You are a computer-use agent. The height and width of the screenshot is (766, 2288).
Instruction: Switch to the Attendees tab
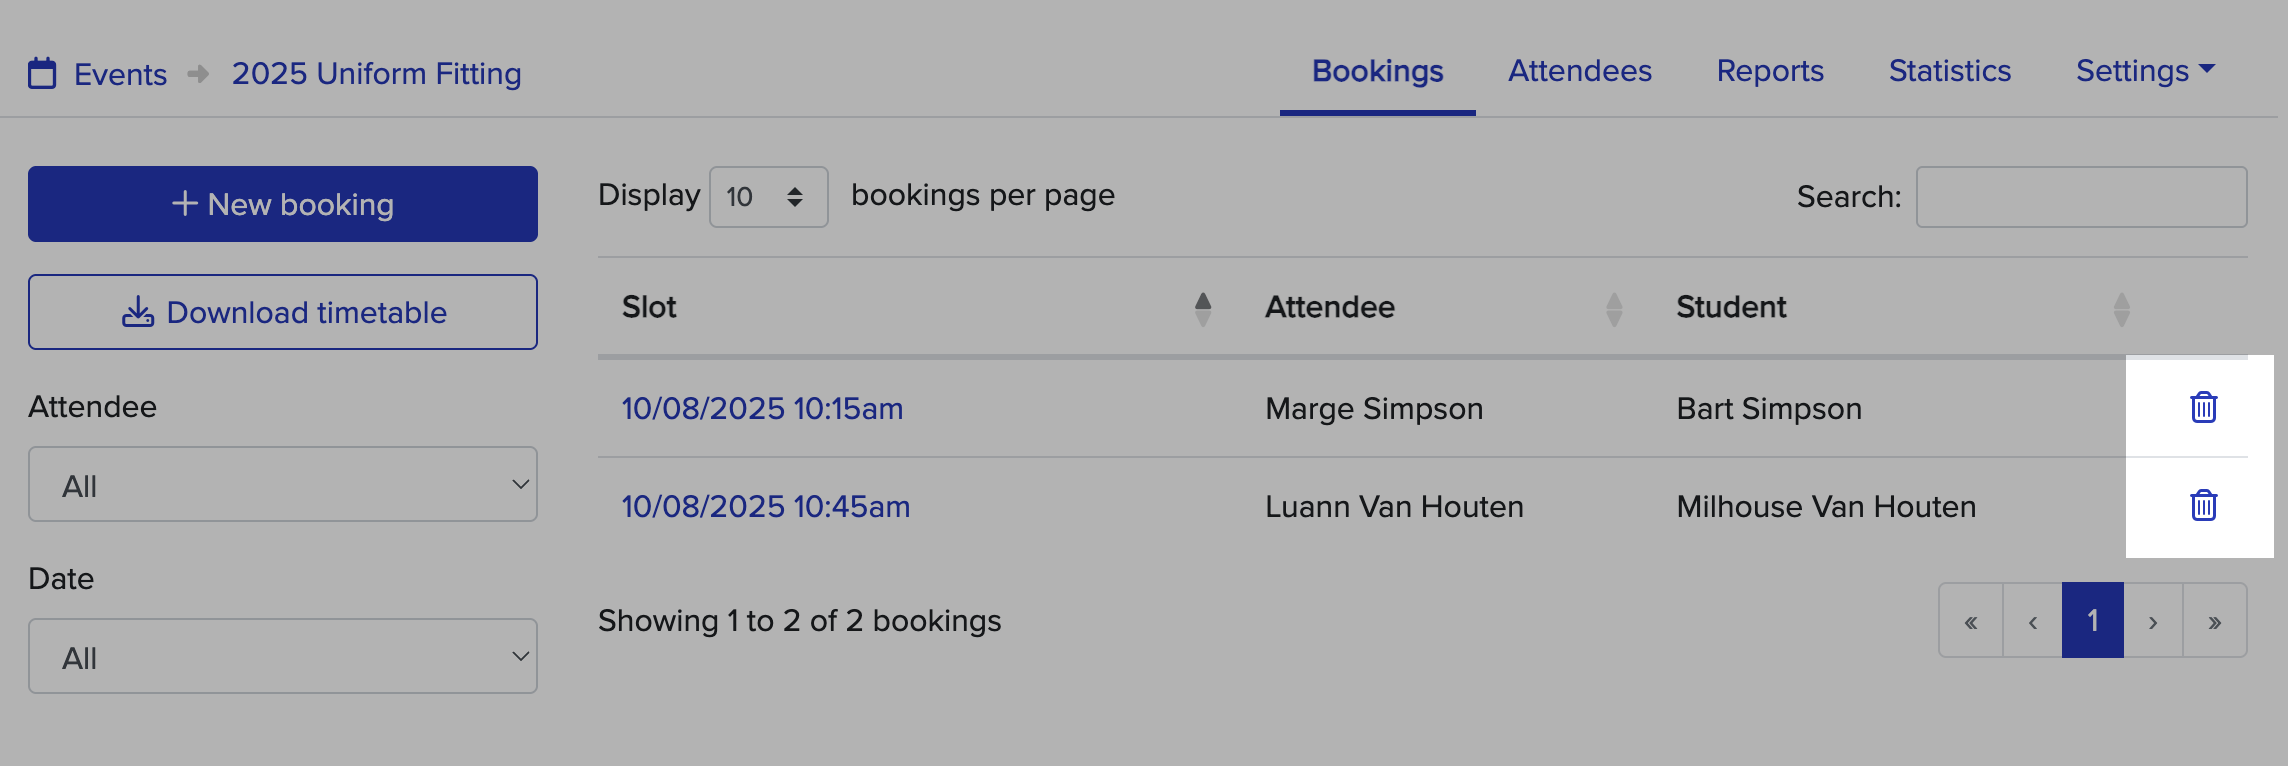pos(1580,70)
